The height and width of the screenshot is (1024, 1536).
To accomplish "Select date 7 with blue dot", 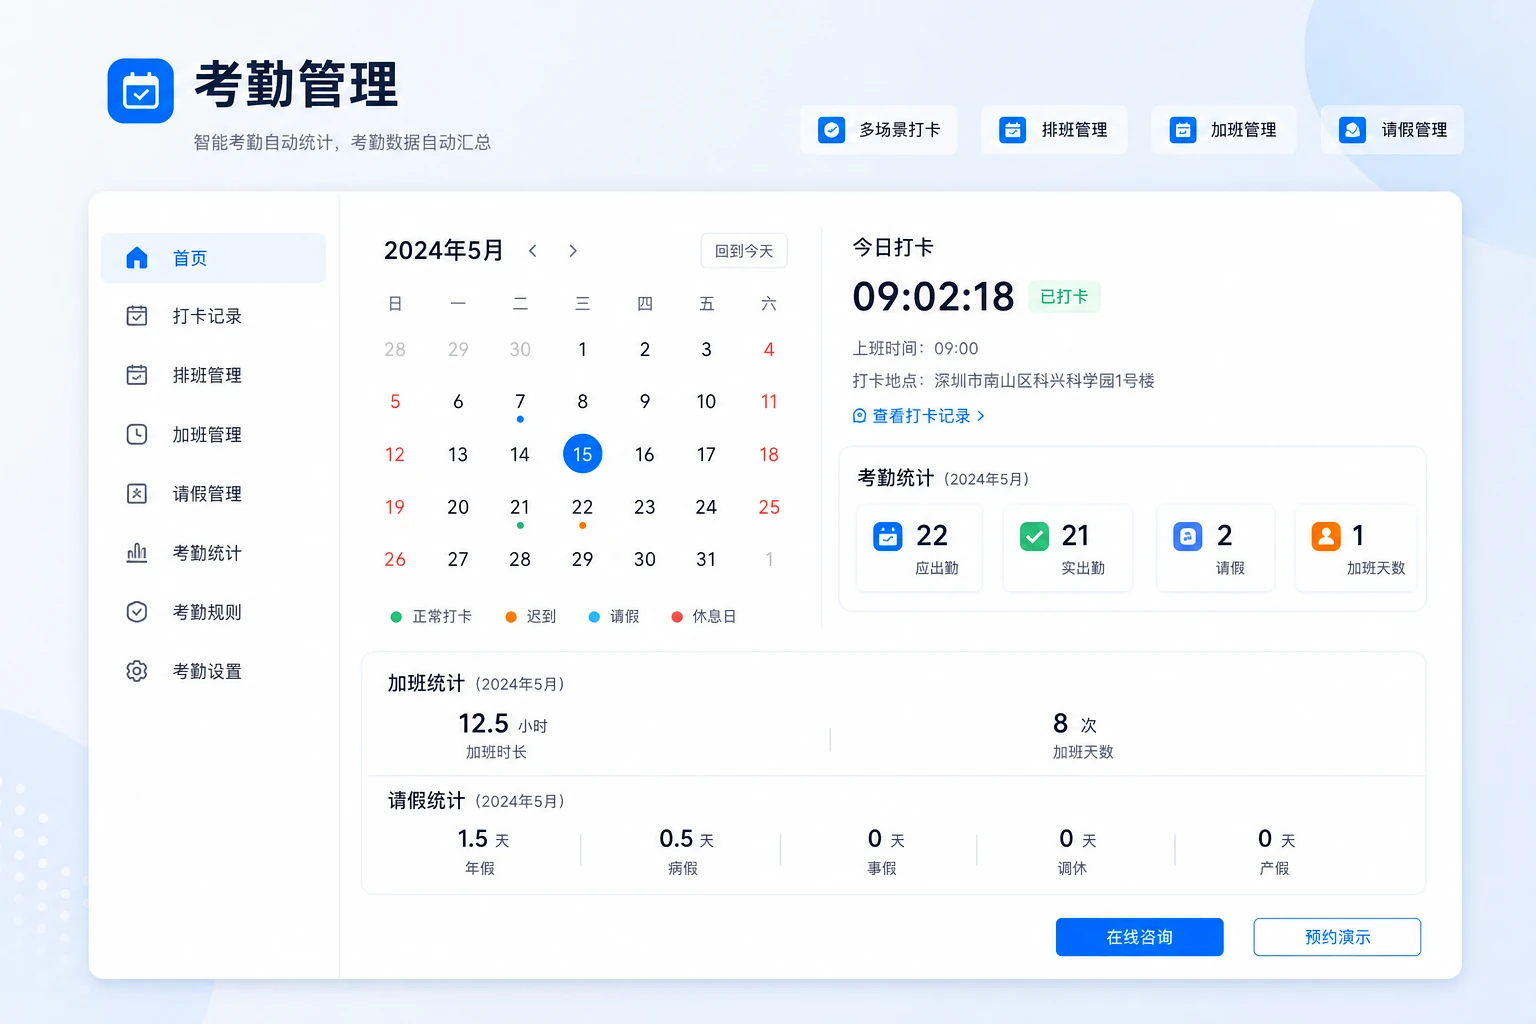I will click(520, 402).
